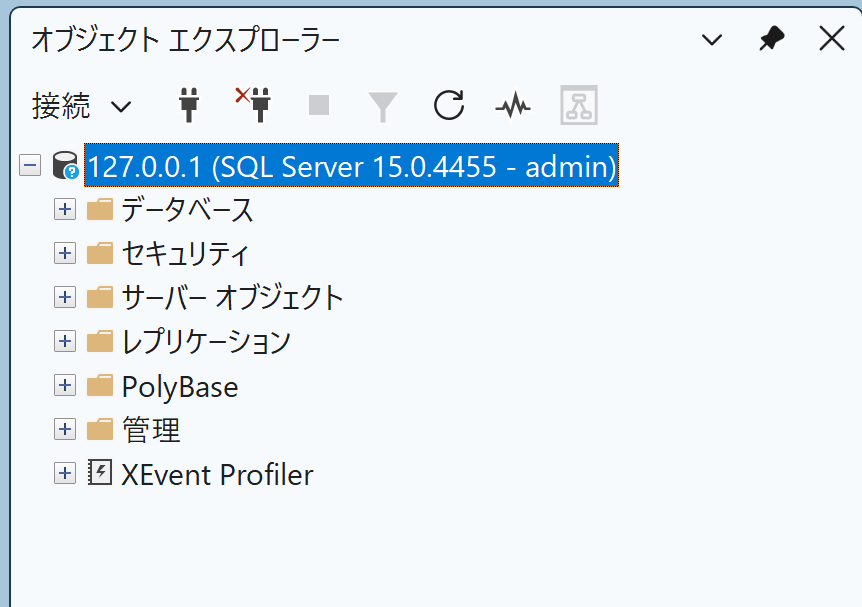
Task: Click the server database icon for 127.0.0.1
Action: point(65,165)
